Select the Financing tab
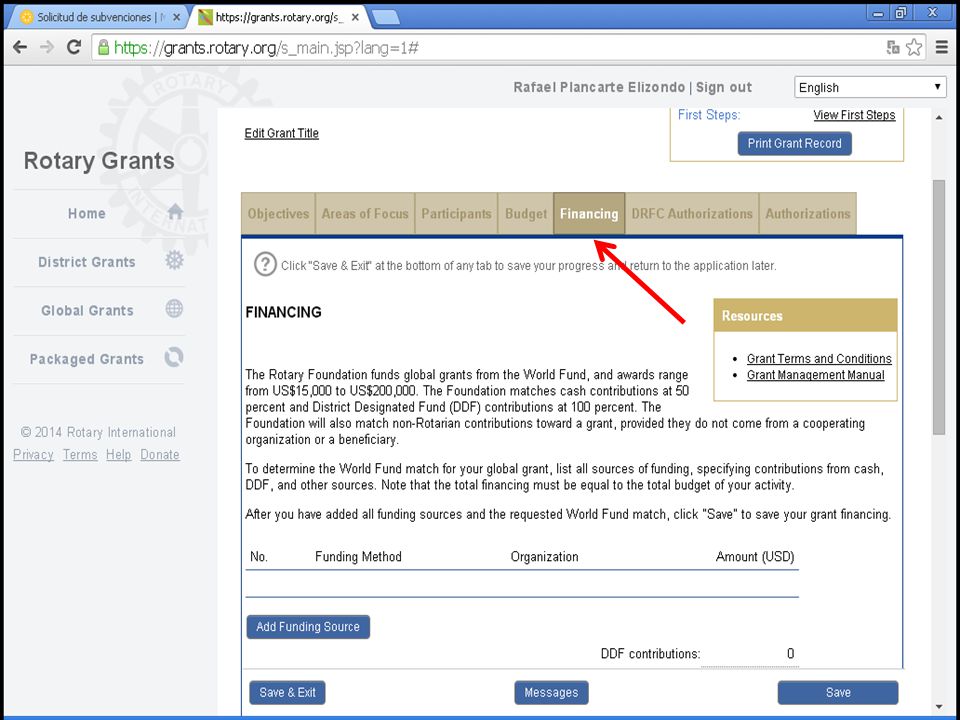This screenshot has height=720, width=960. click(x=589, y=214)
